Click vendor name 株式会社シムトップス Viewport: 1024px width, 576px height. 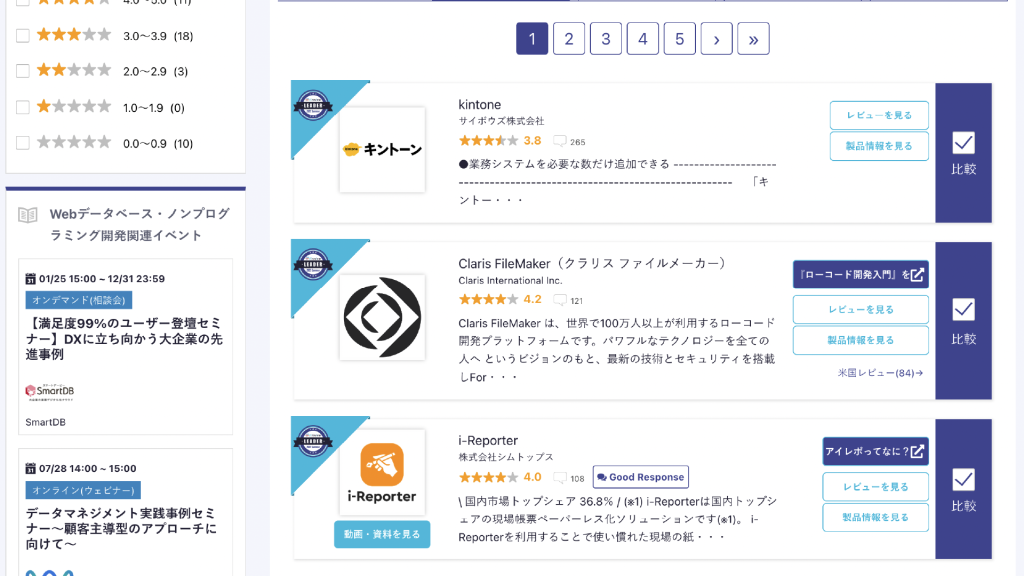tap(506, 457)
